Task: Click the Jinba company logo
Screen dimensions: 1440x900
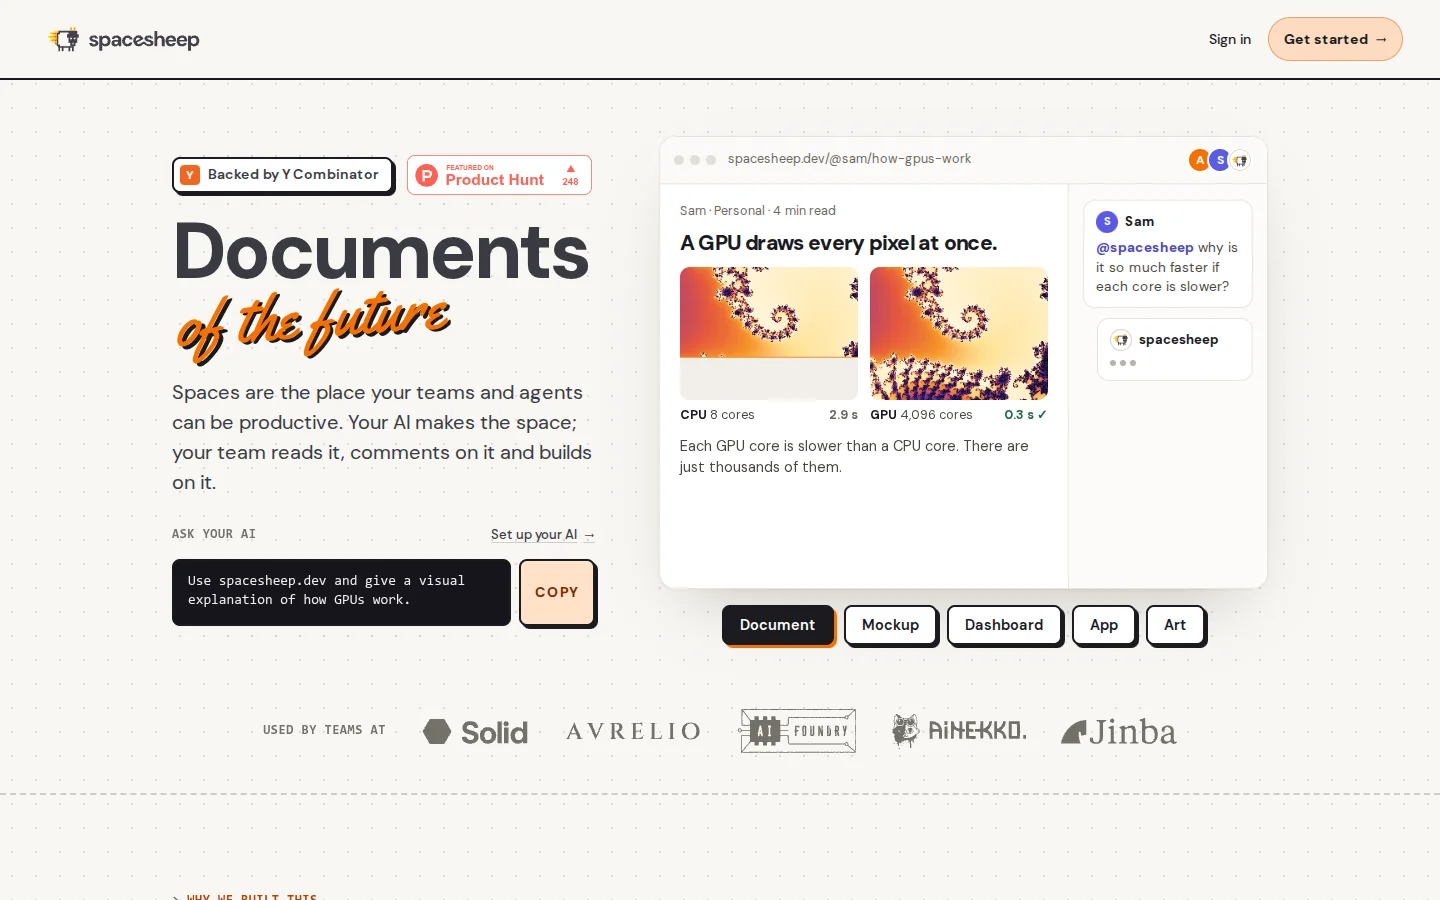Action: point(1119,732)
